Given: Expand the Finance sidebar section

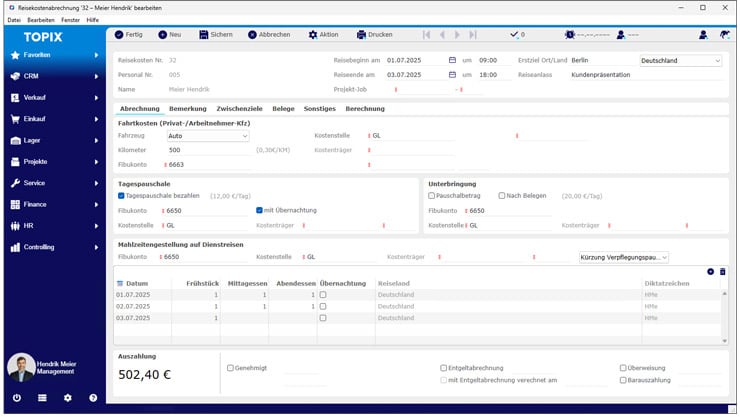Looking at the screenshot, I should [x=55, y=204].
